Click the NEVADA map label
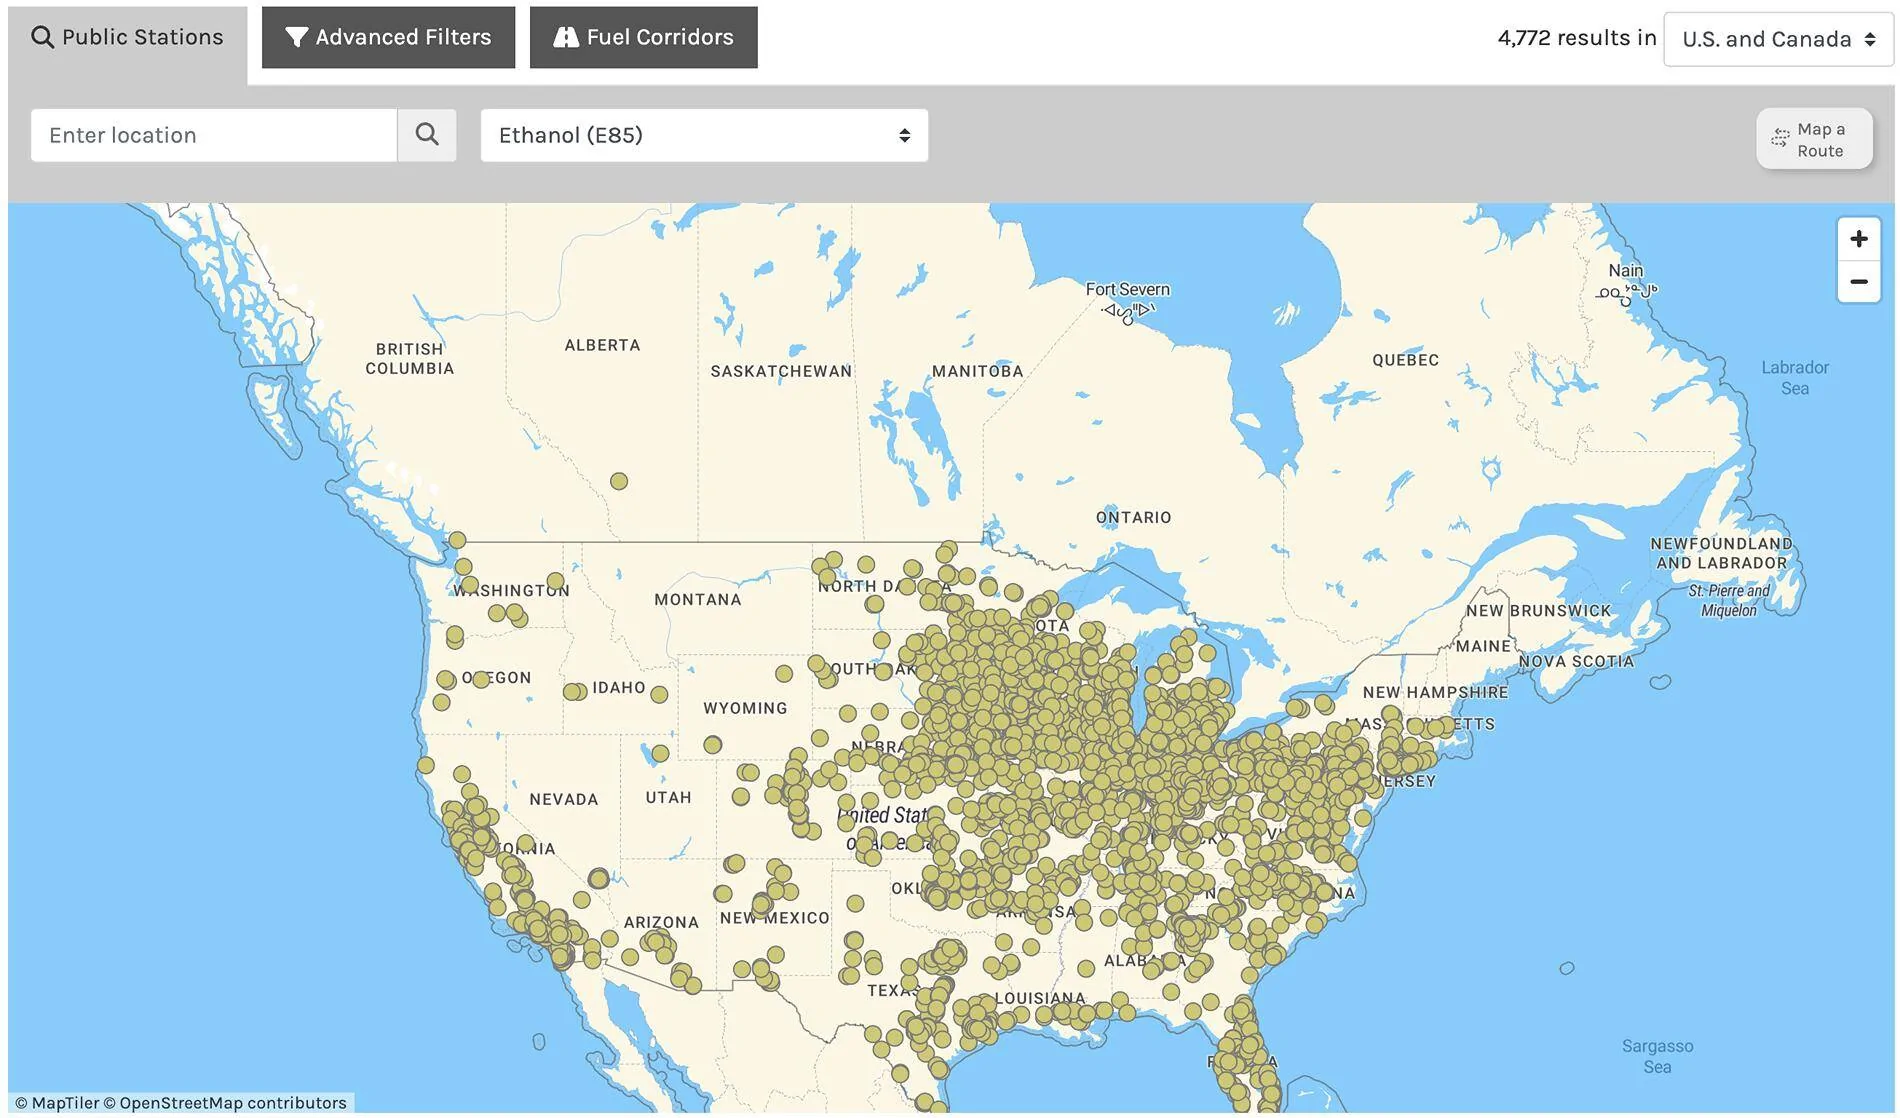 [x=564, y=799]
